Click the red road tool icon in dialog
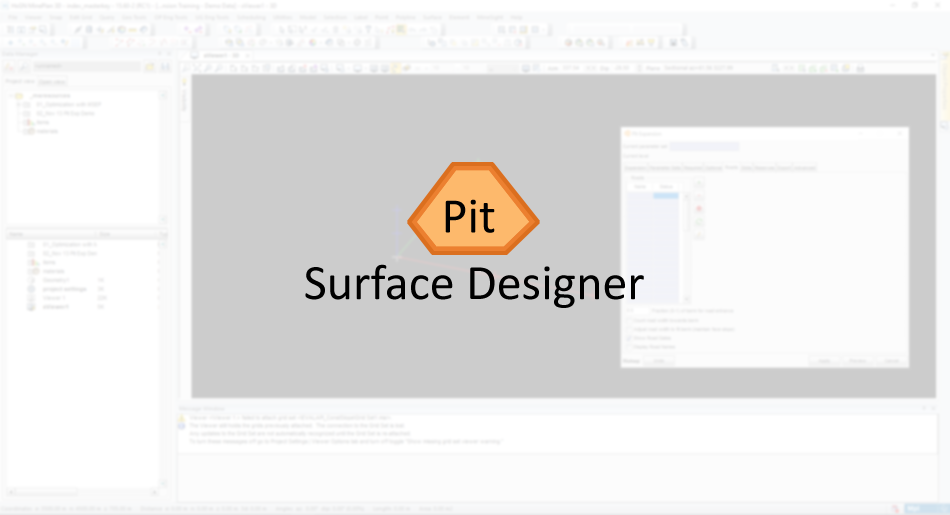The image size is (950, 515). pos(698,208)
